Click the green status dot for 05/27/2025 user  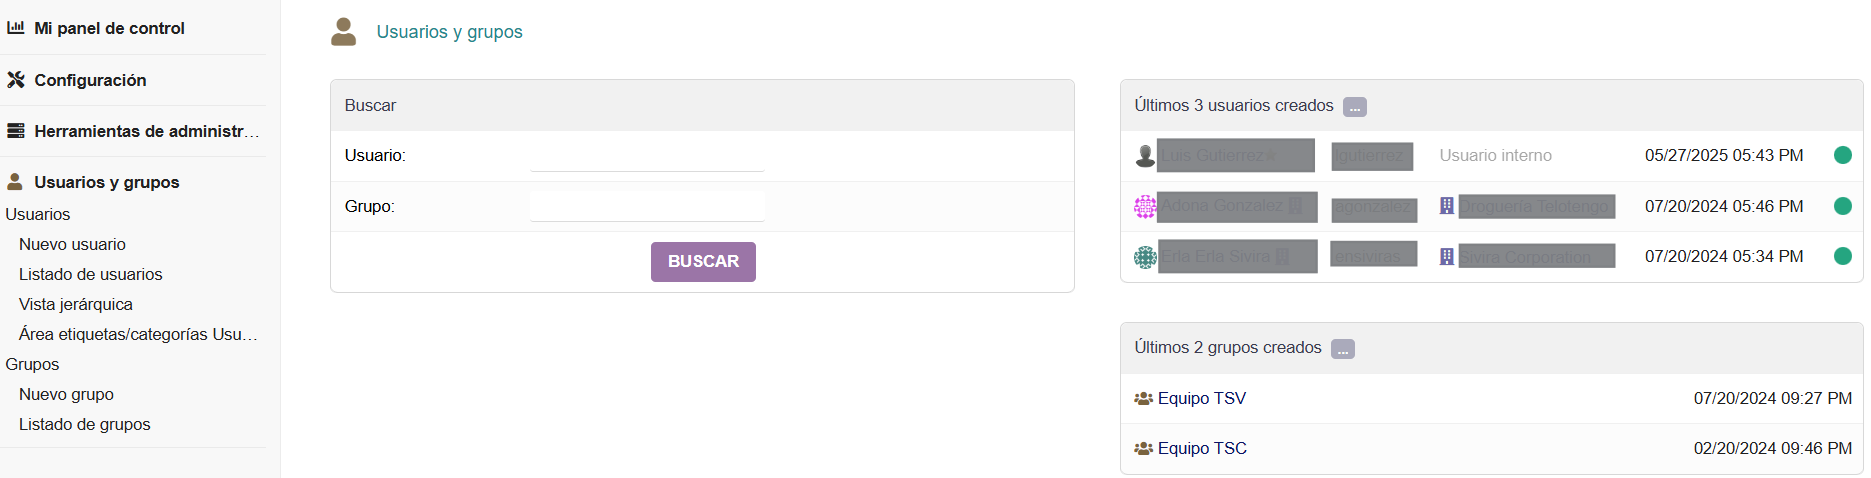pos(1842,155)
